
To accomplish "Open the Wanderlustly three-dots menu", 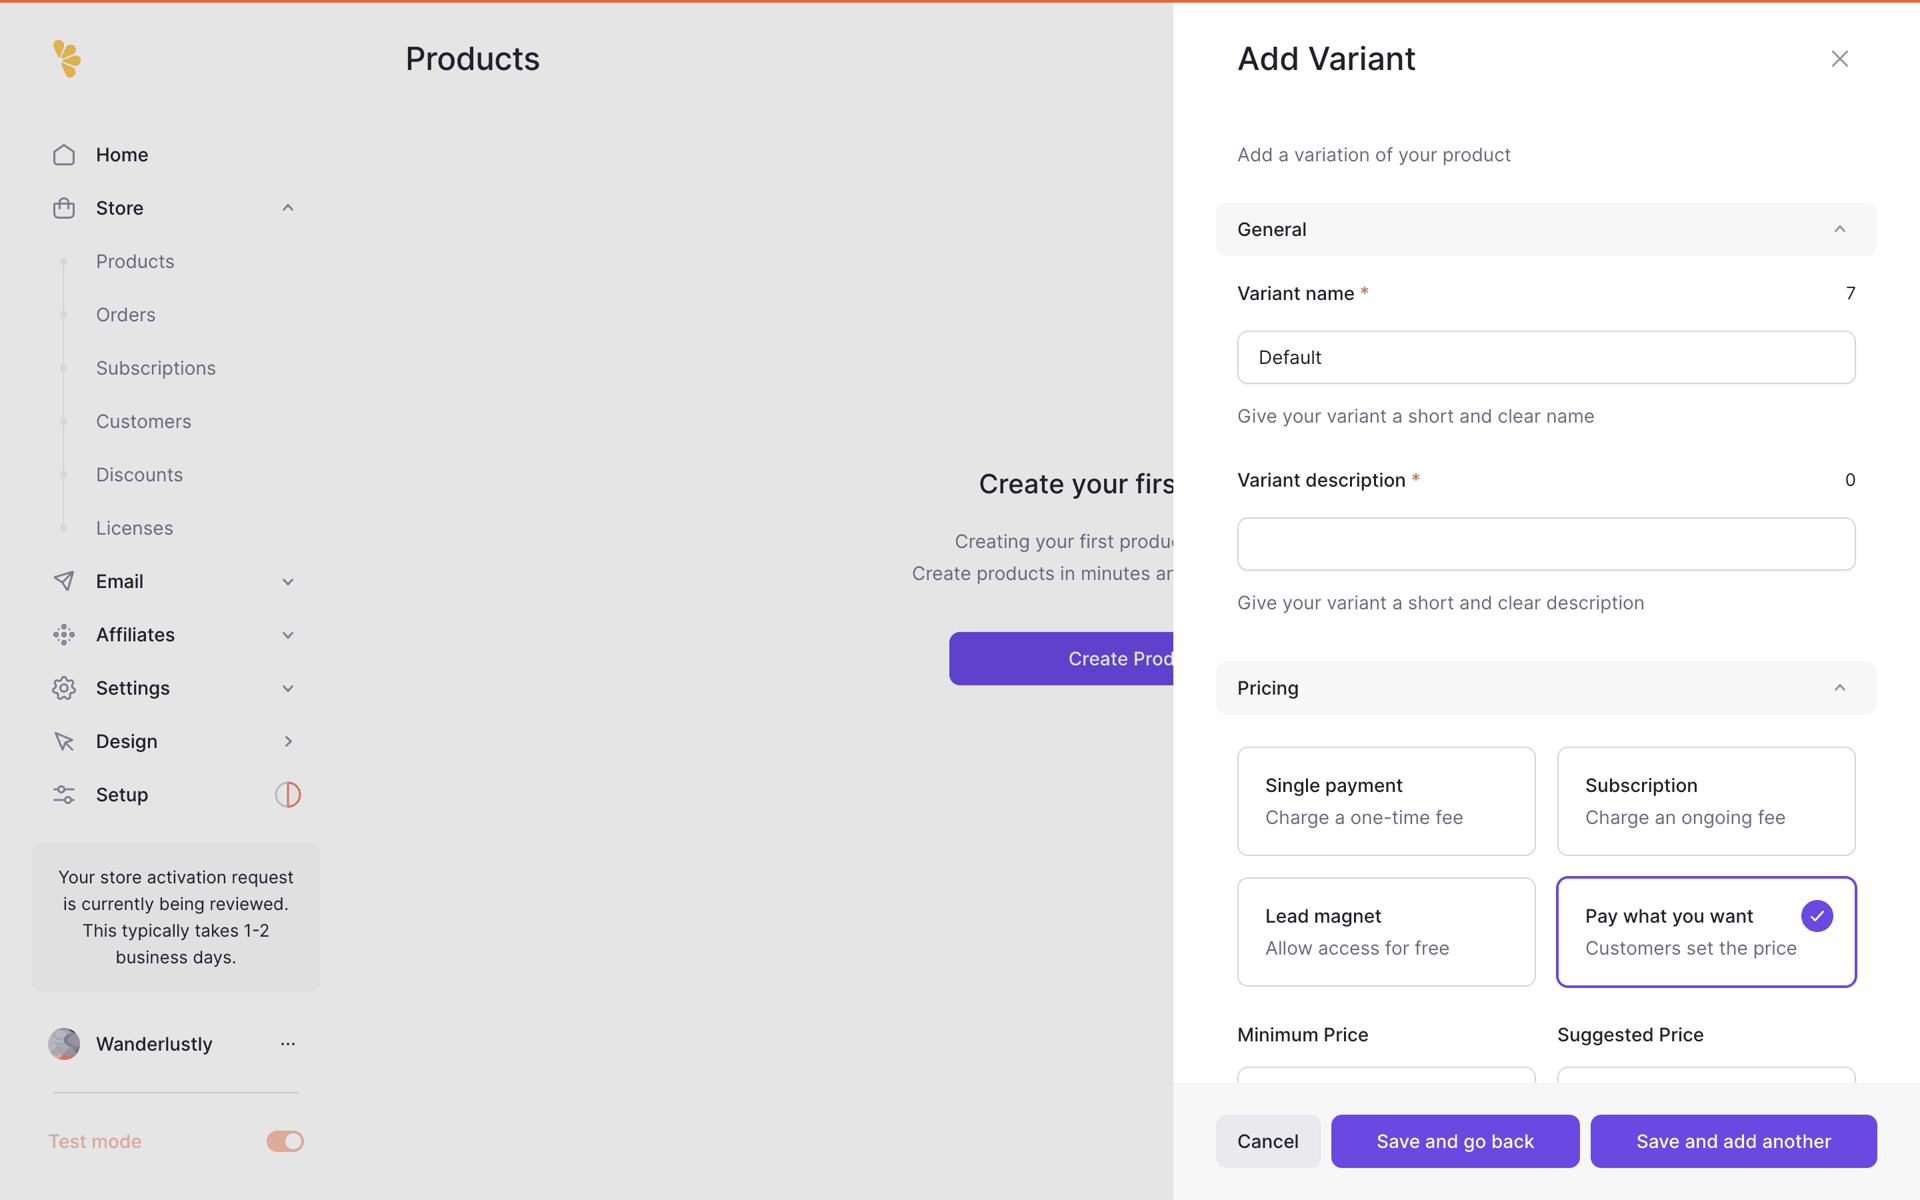I will click(288, 1044).
